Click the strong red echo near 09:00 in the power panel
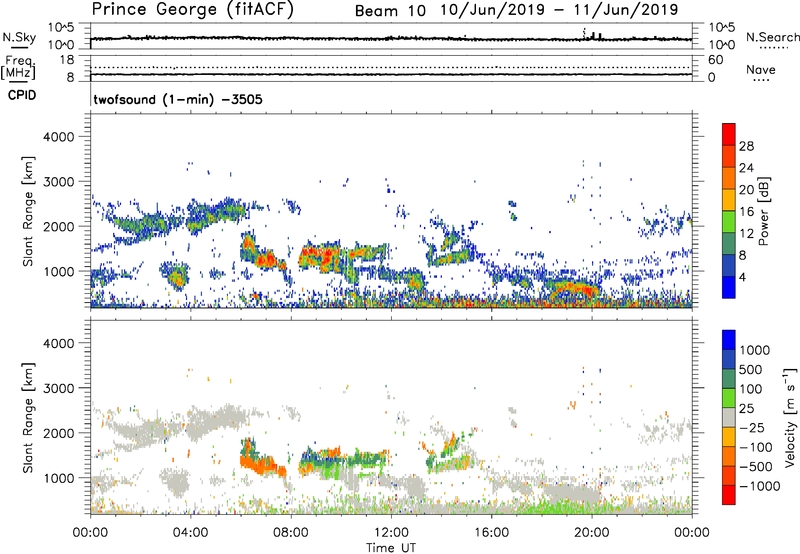This screenshot has width=800, height=554. pyautogui.click(x=319, y=255)
